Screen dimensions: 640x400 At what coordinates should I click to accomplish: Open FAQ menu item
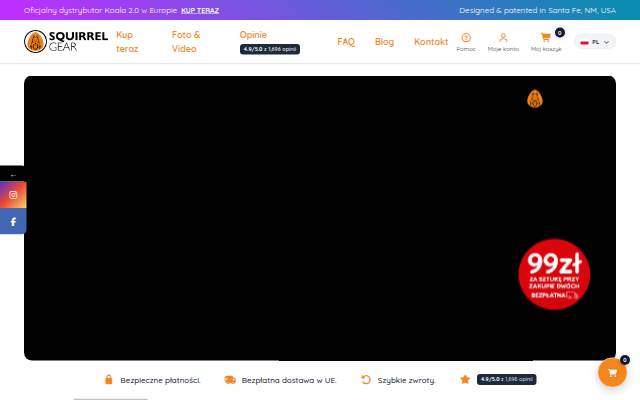click(x=346, y=42)
